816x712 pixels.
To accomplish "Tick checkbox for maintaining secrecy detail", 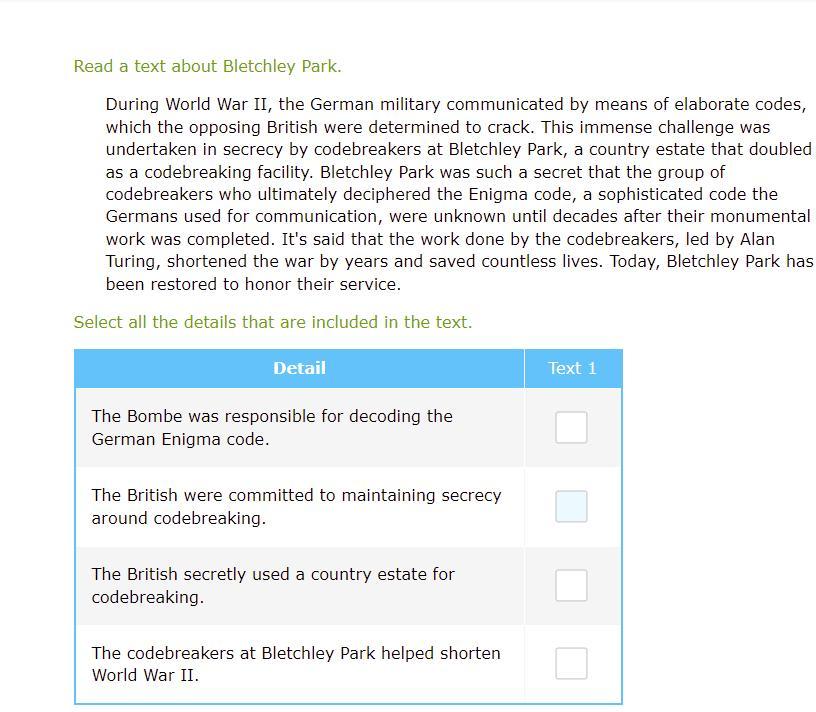I will pos(571,507).
